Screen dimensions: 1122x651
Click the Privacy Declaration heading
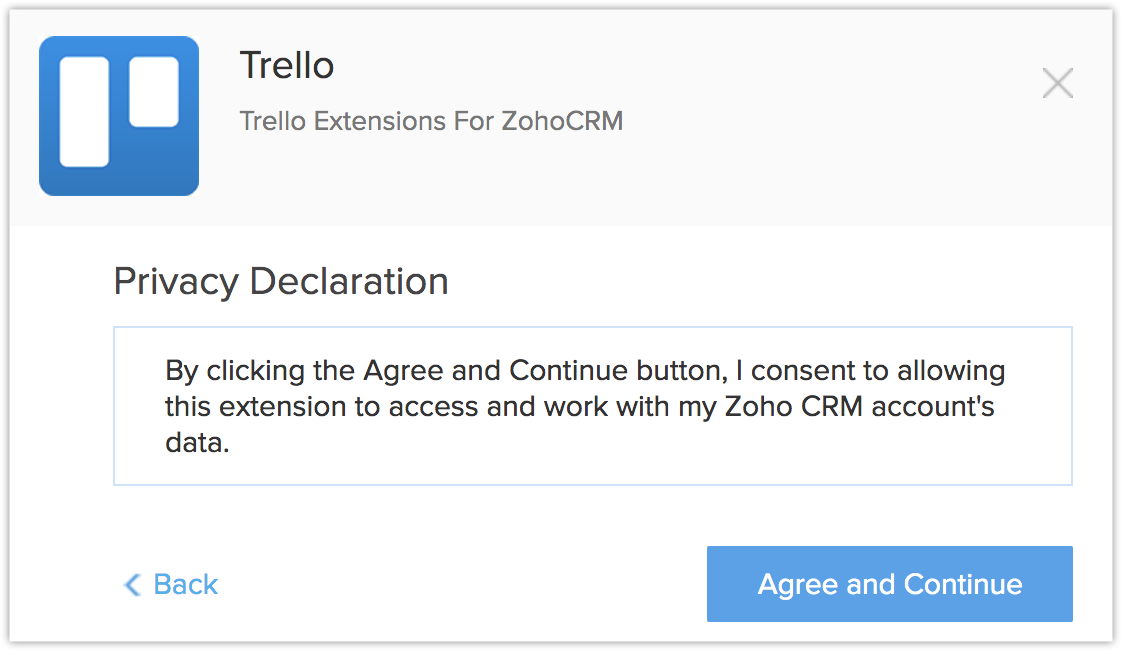(281, 282)
